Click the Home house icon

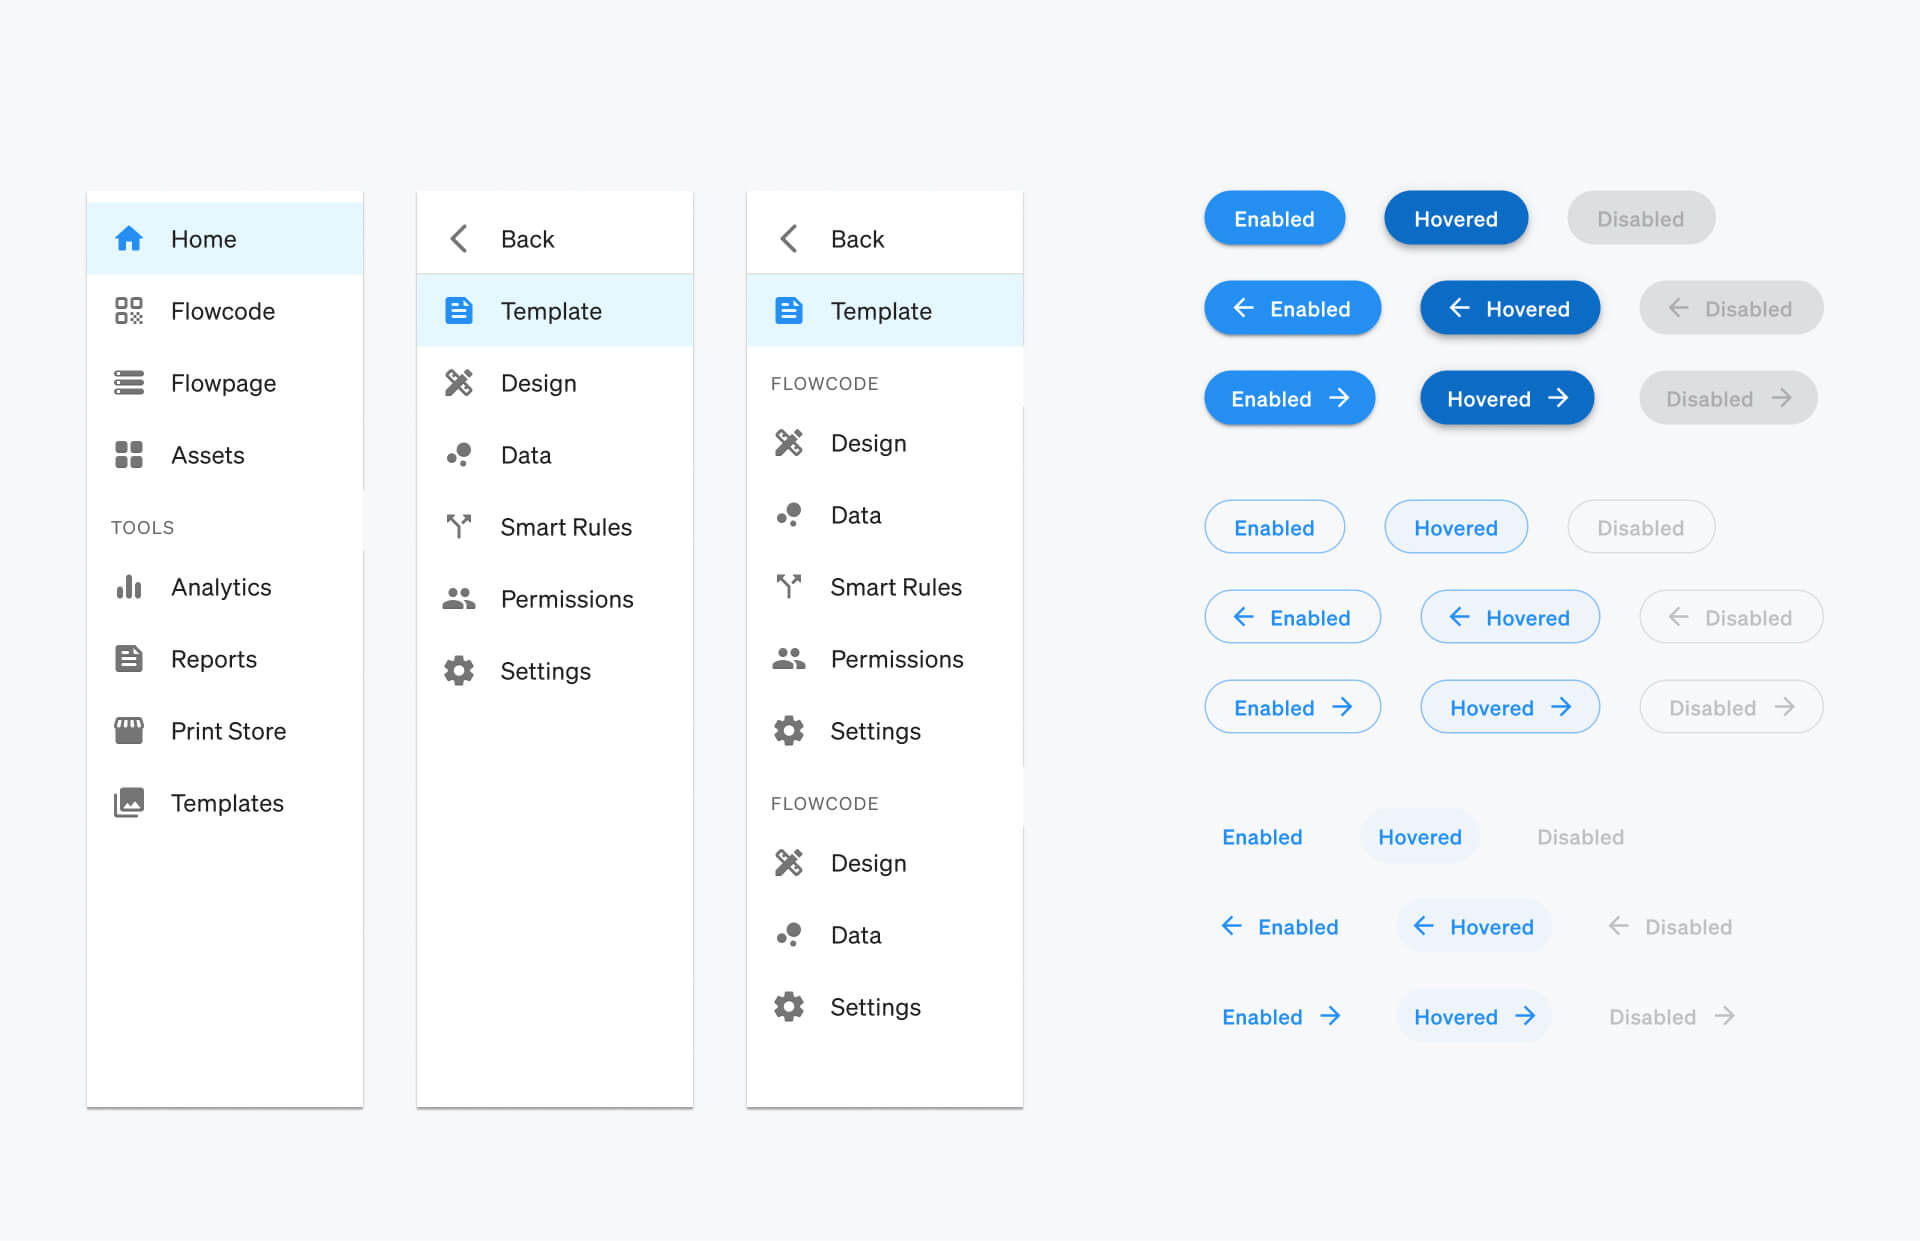(x=129, y=239)
